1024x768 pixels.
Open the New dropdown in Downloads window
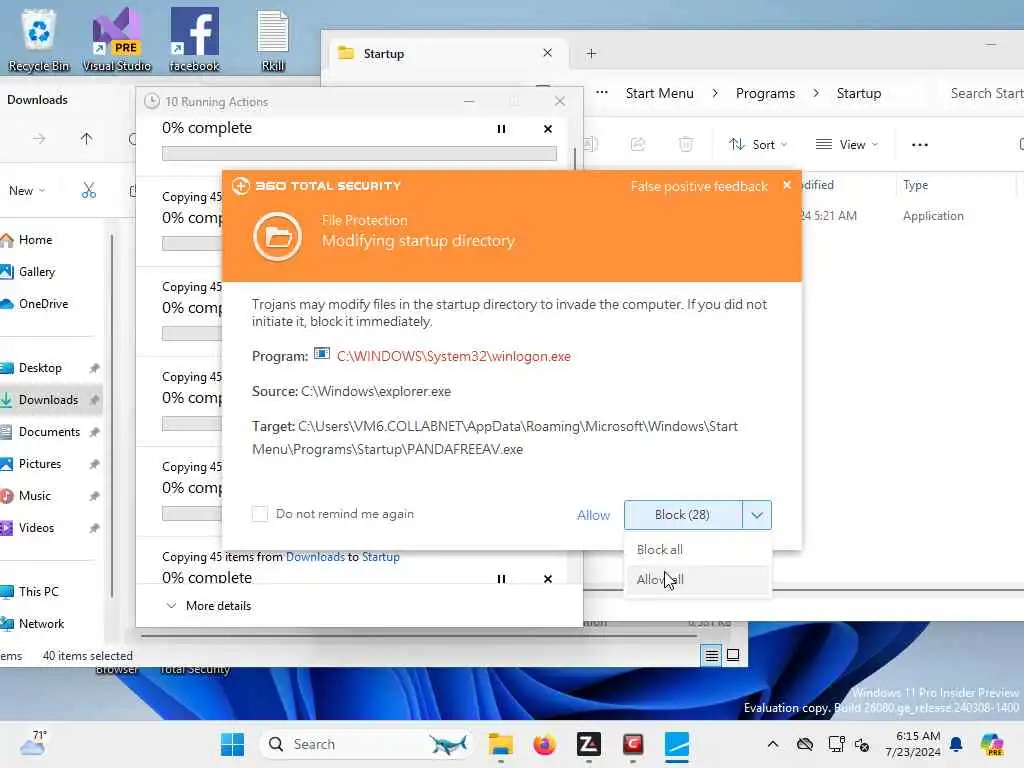pyautogui.click(x=27, y=191)
